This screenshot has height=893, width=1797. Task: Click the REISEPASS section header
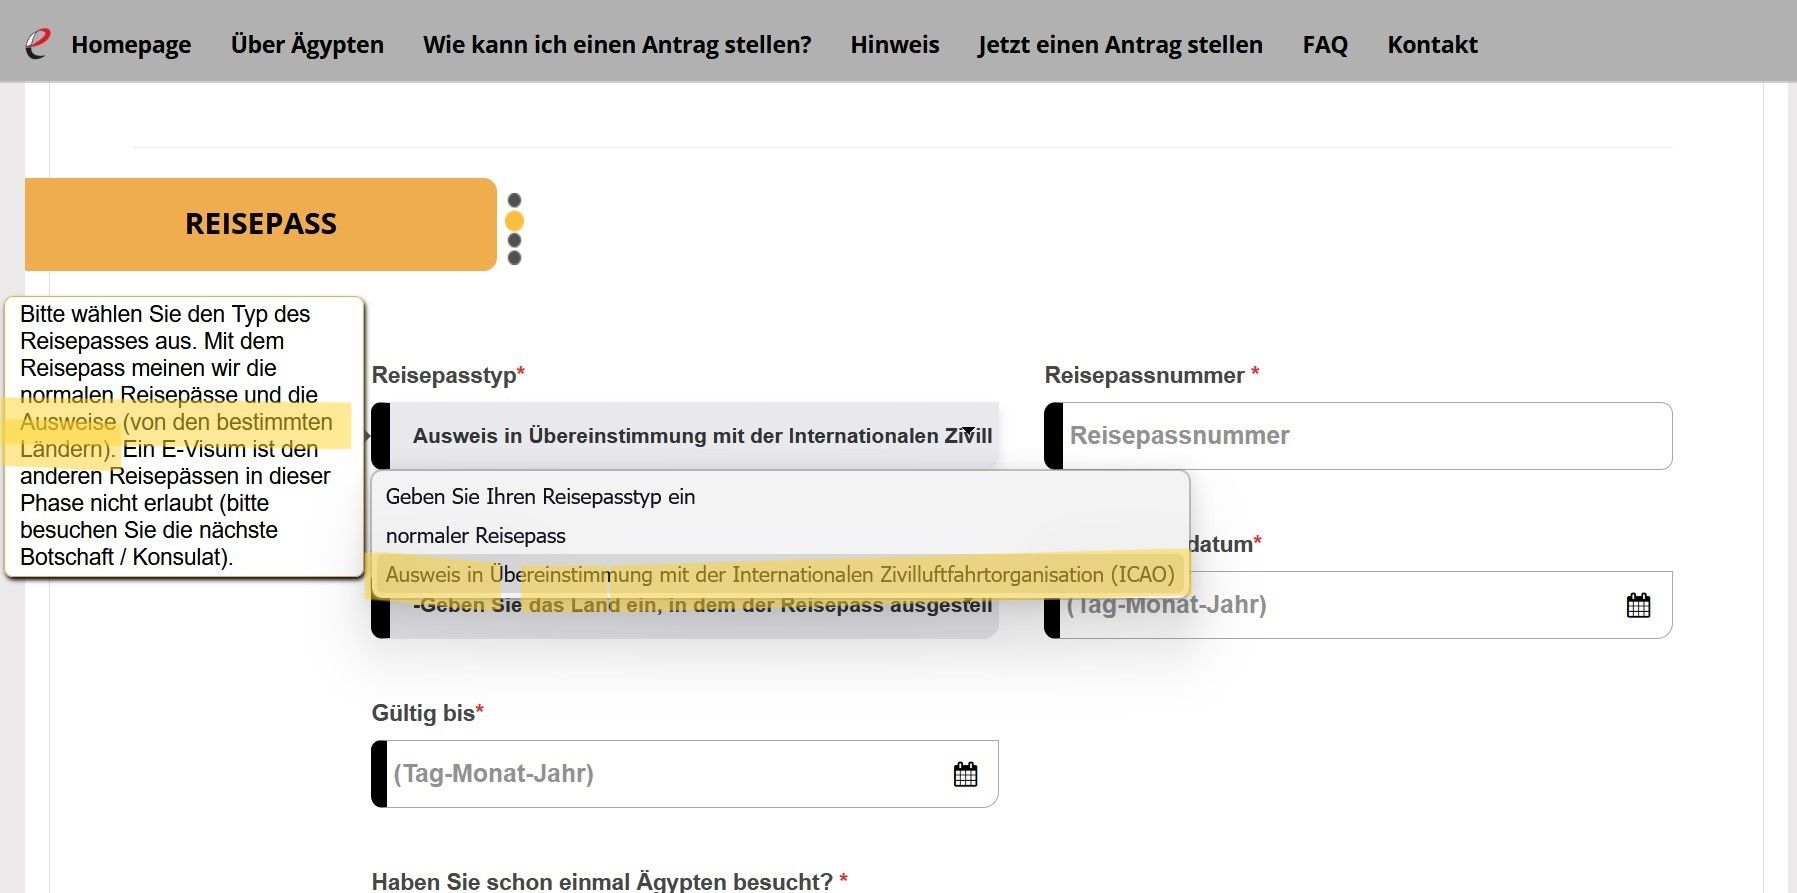[x=261, y=224]
